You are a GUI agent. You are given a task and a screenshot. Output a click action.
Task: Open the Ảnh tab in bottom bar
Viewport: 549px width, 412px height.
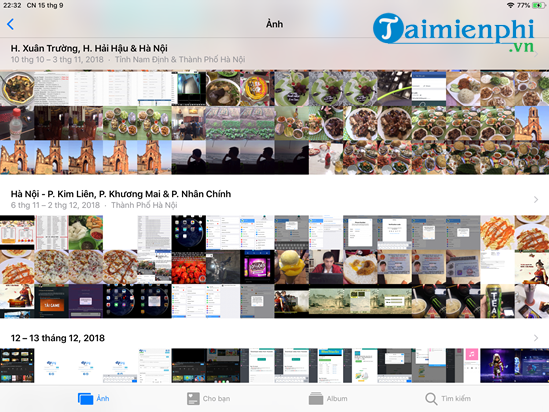93,398
